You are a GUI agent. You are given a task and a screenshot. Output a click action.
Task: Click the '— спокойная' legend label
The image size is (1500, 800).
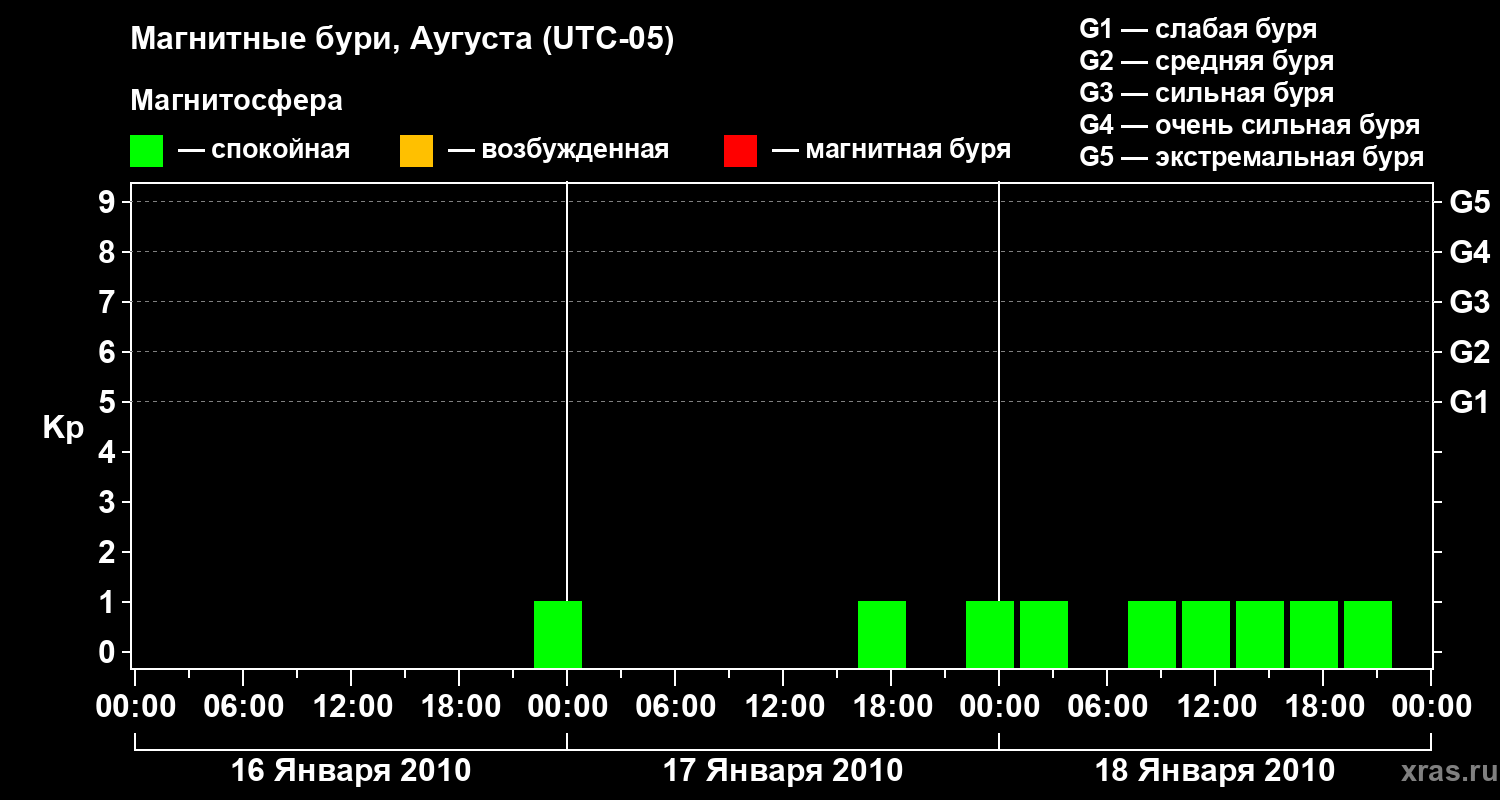[x=264, y=150]
